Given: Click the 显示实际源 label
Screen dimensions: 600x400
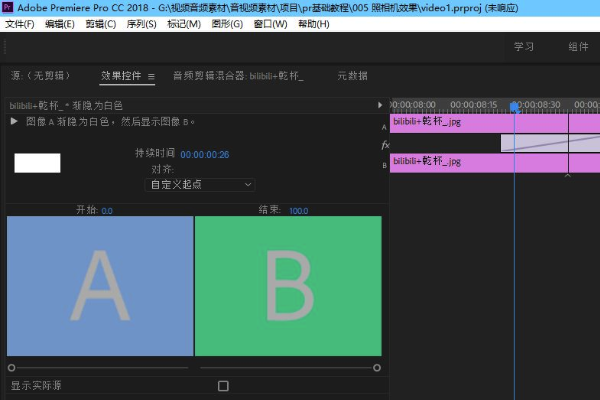Looking at the screenshot, I should click(x=36, y=385).
